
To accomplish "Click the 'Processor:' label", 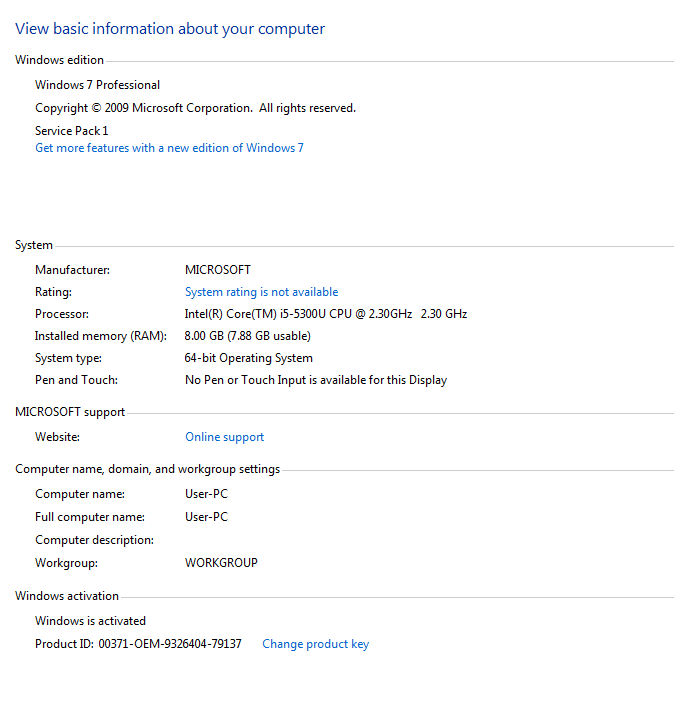I will pyautogui.click(x=62, y=314).
